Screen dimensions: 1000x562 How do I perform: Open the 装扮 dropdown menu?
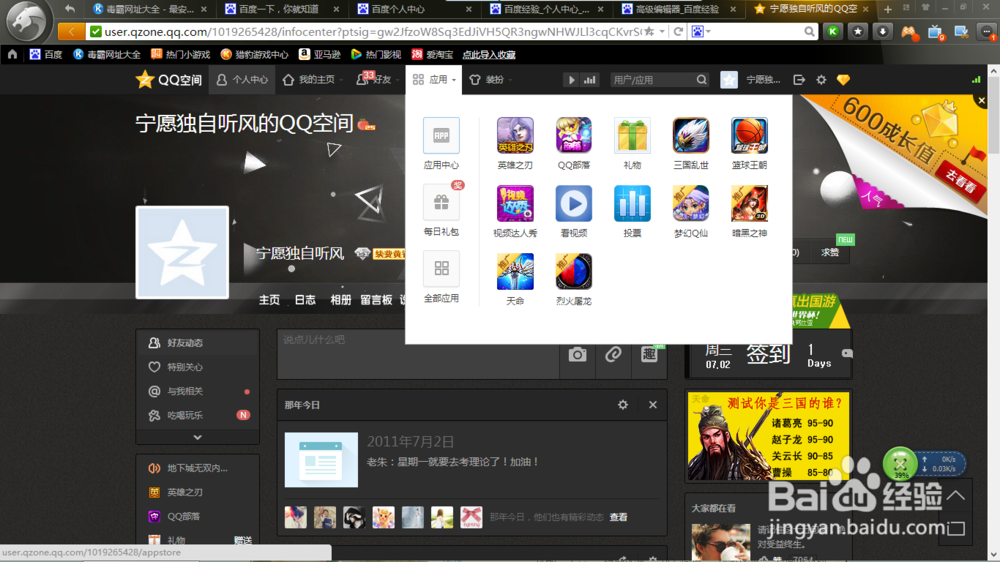(x=490, y=80)
